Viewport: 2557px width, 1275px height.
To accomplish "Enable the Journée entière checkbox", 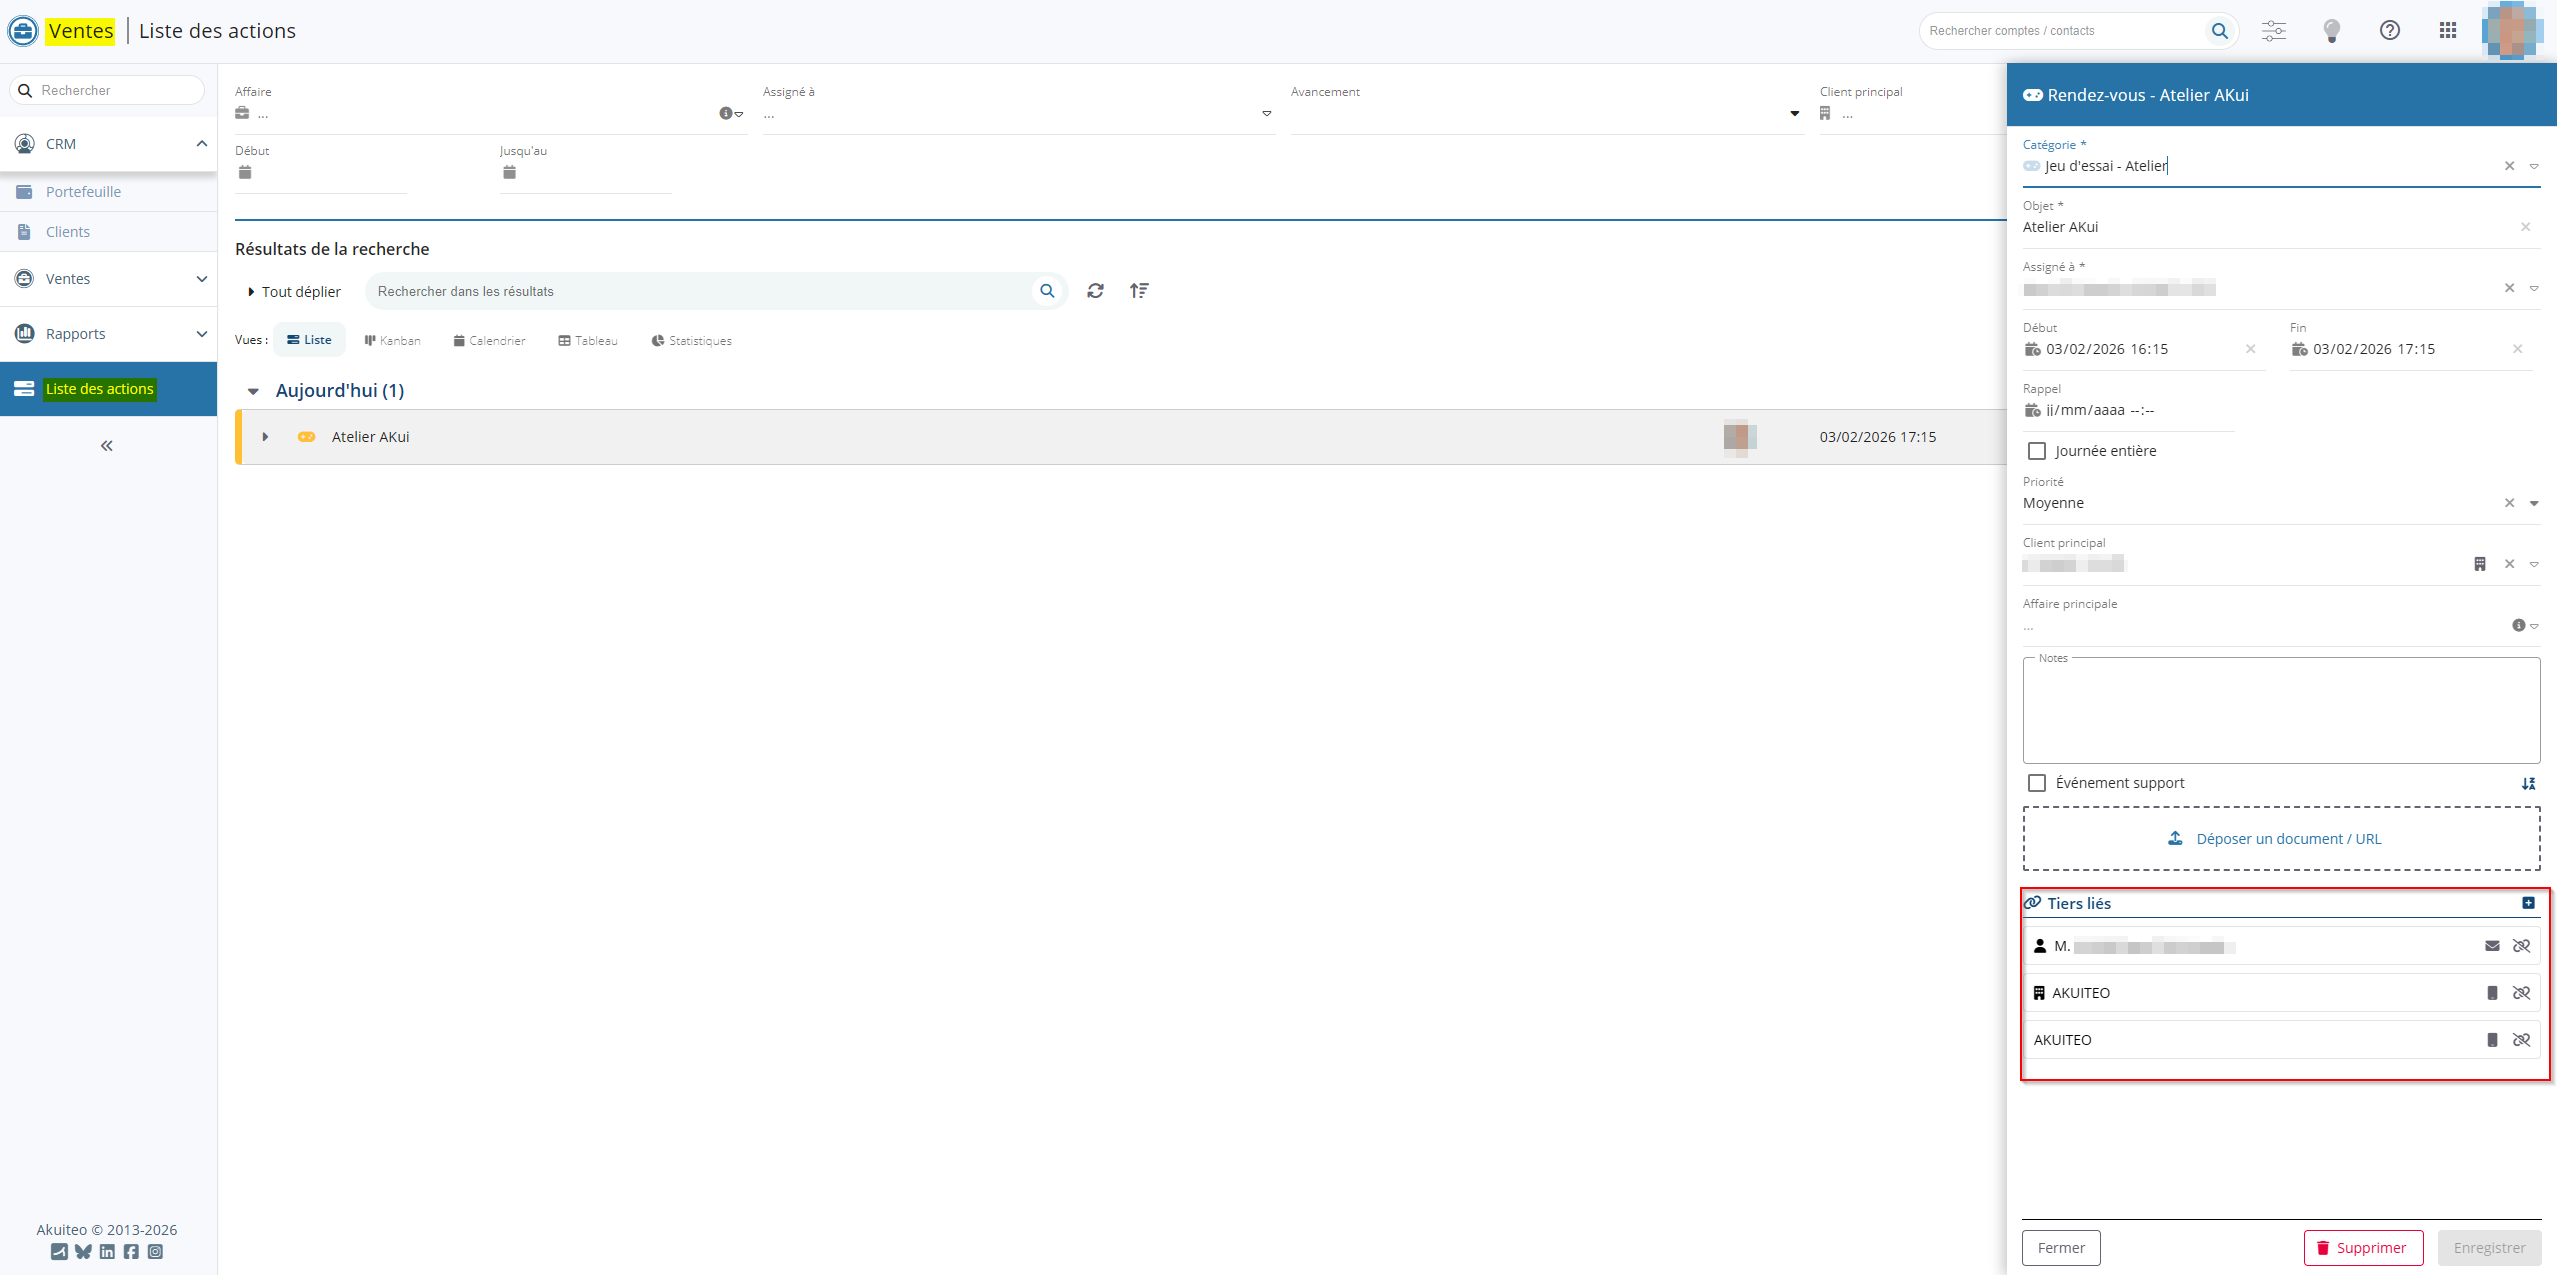I will click(x=2037, y=451).
